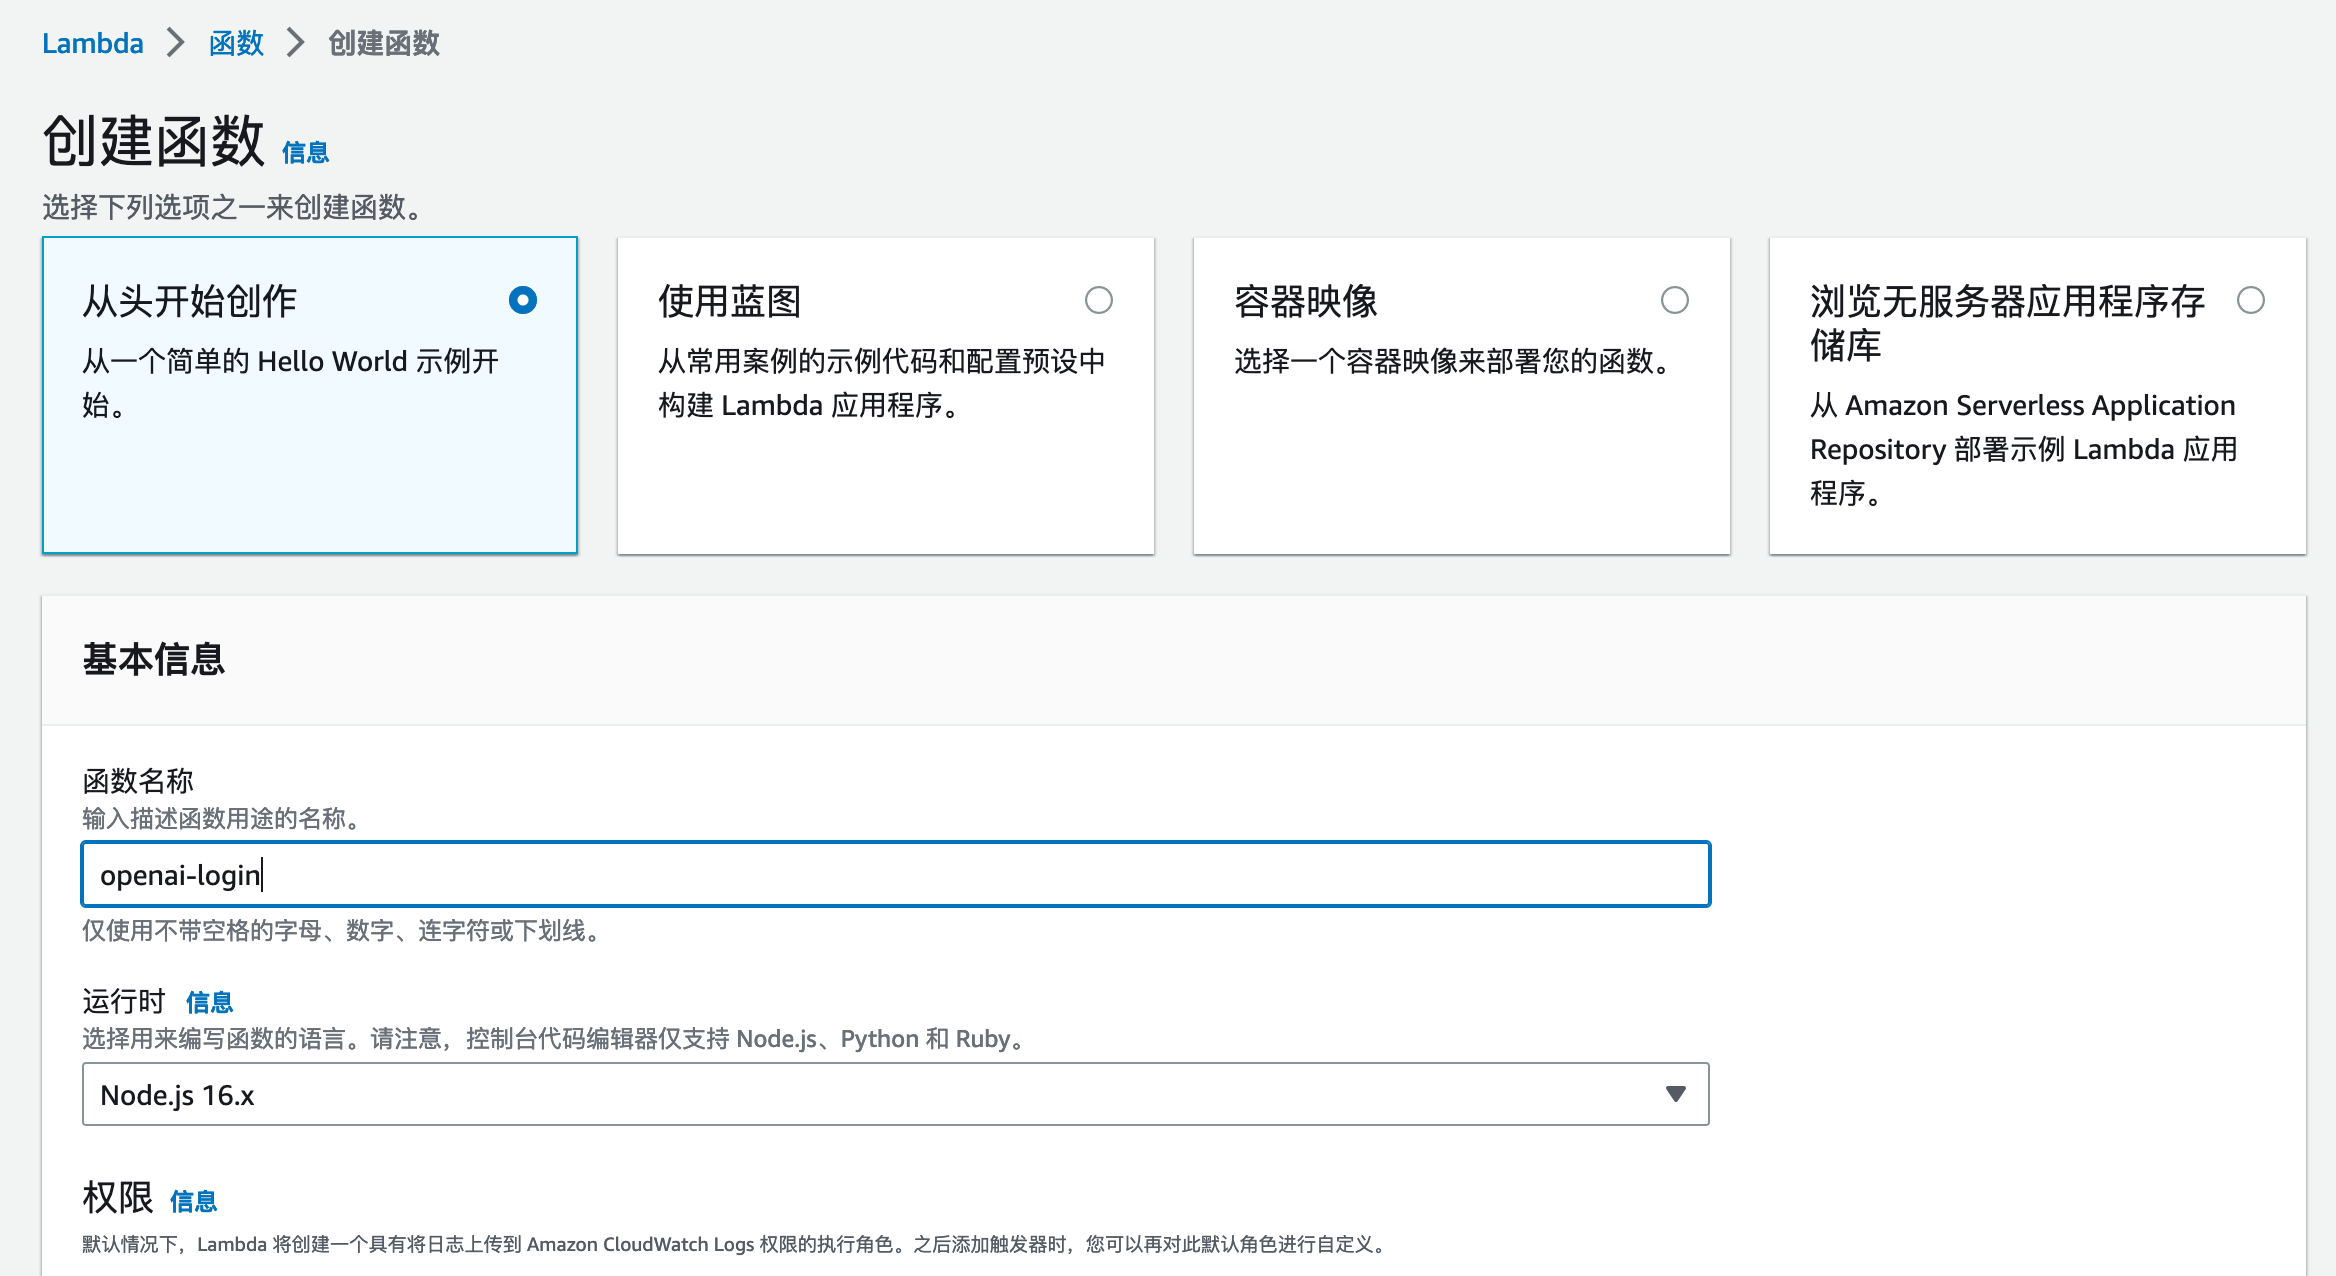
Task: Focus the 函数名称 input containing openai-login
Action: [896, 875]
